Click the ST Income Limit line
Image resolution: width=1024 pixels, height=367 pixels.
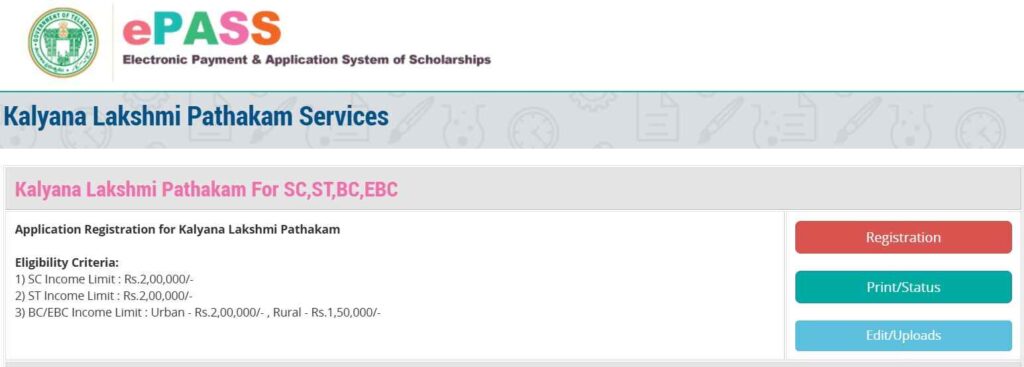tap(104, 296)
